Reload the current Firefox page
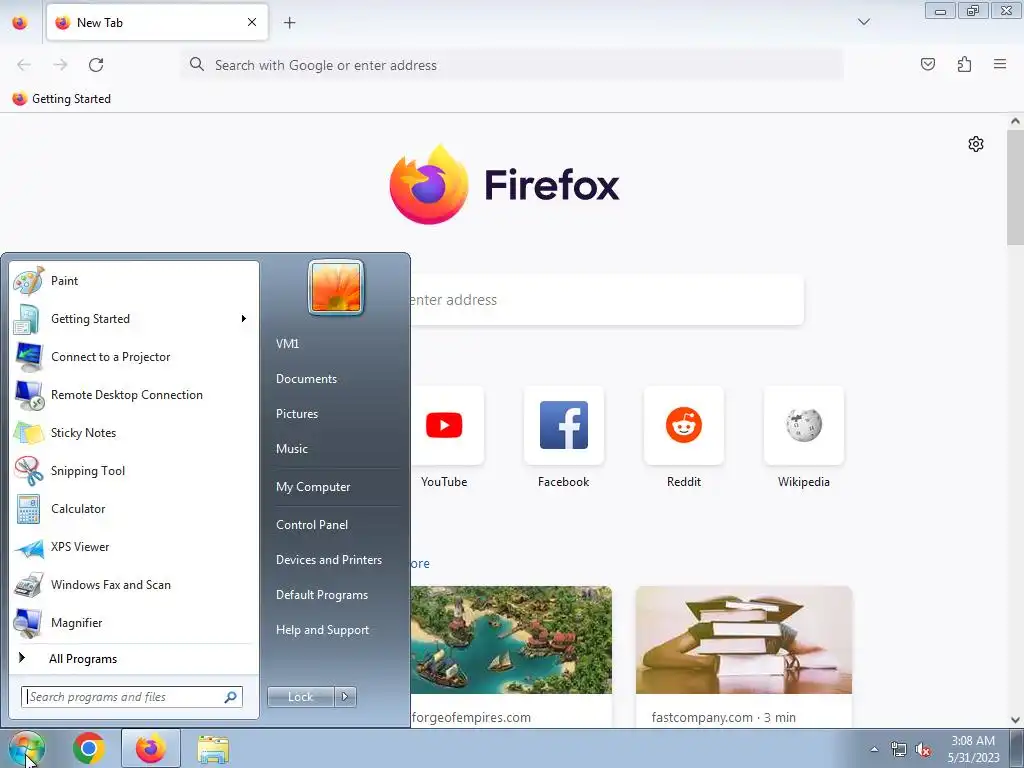 pyautogui.click(x=96, y=65)
